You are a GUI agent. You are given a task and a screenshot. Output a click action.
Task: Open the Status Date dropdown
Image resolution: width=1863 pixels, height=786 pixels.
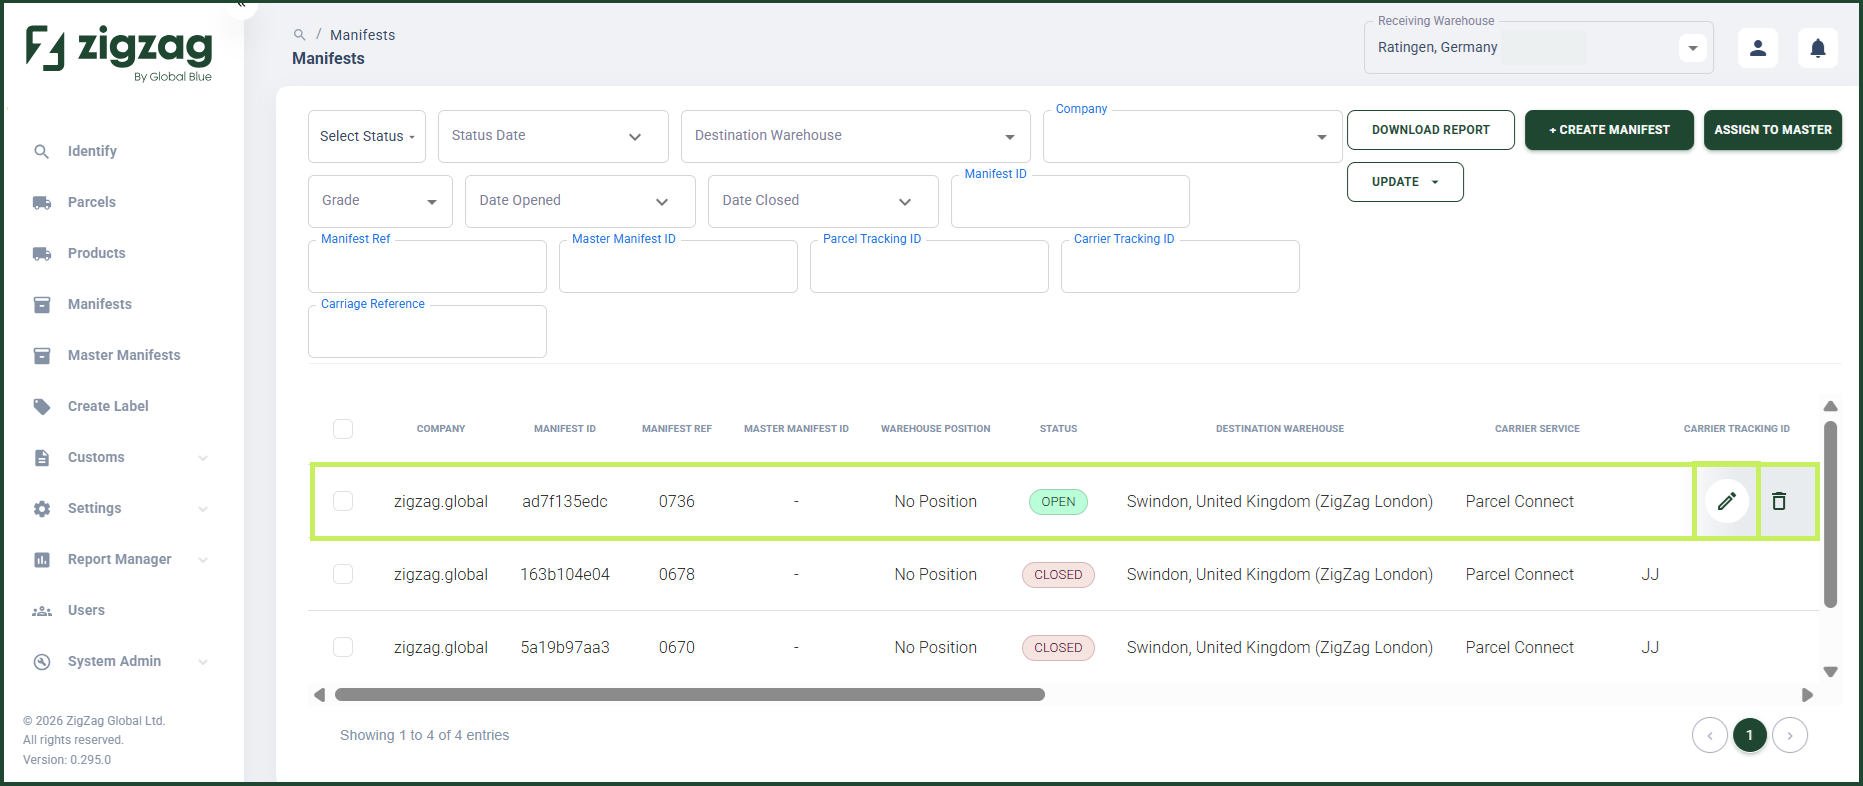(x=553, y=136)
